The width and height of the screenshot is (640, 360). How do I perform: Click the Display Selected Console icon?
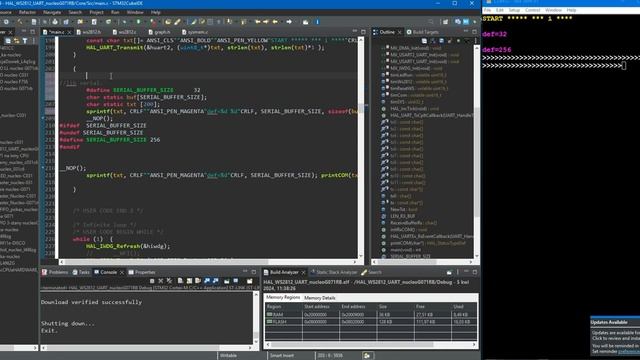click(236, 281)
